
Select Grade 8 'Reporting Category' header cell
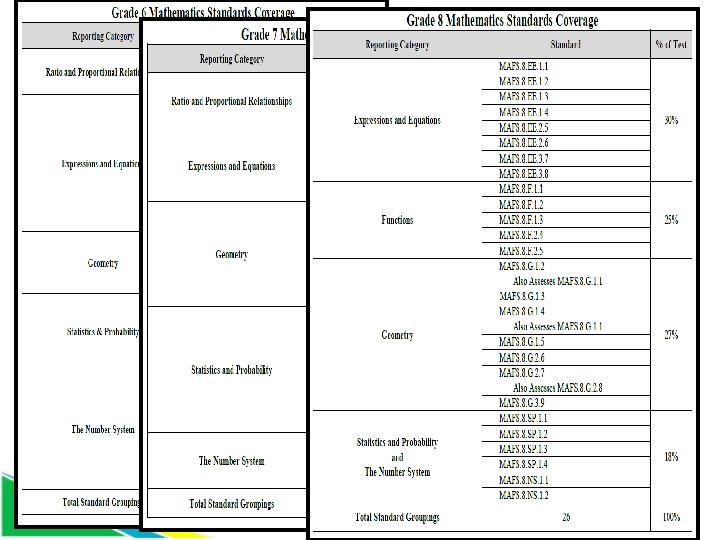(x=397, y=45)
